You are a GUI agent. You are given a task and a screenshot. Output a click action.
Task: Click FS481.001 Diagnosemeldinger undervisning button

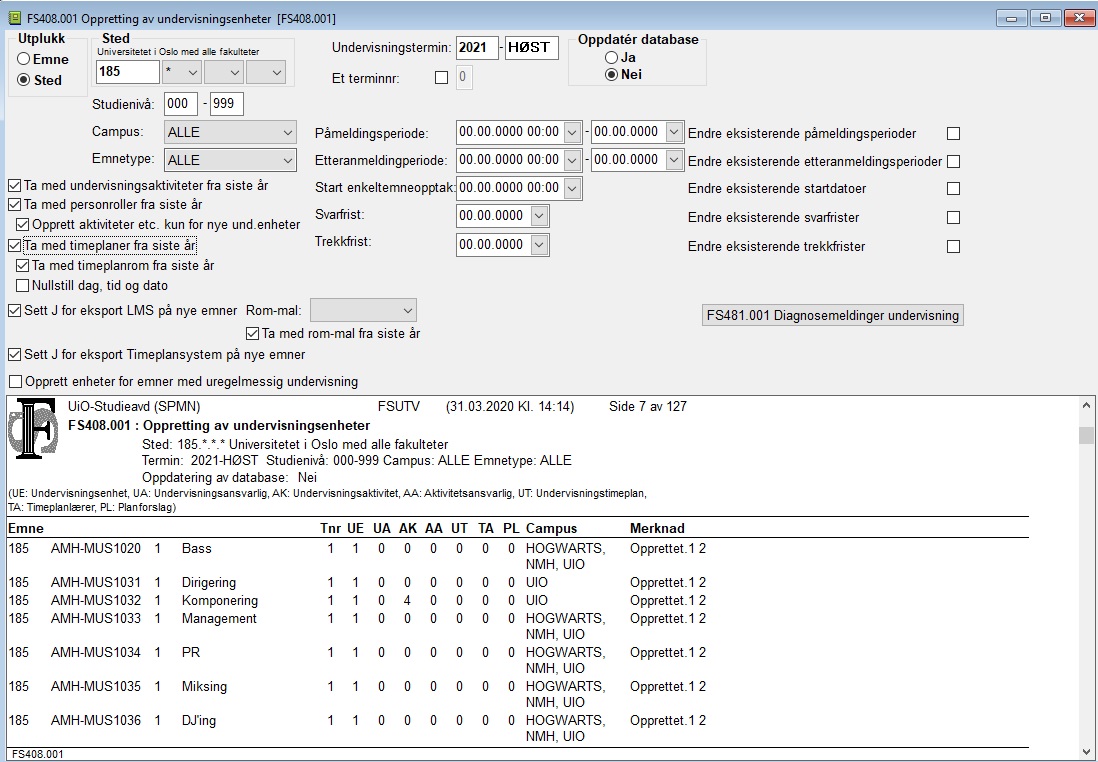tap(833, 315)
